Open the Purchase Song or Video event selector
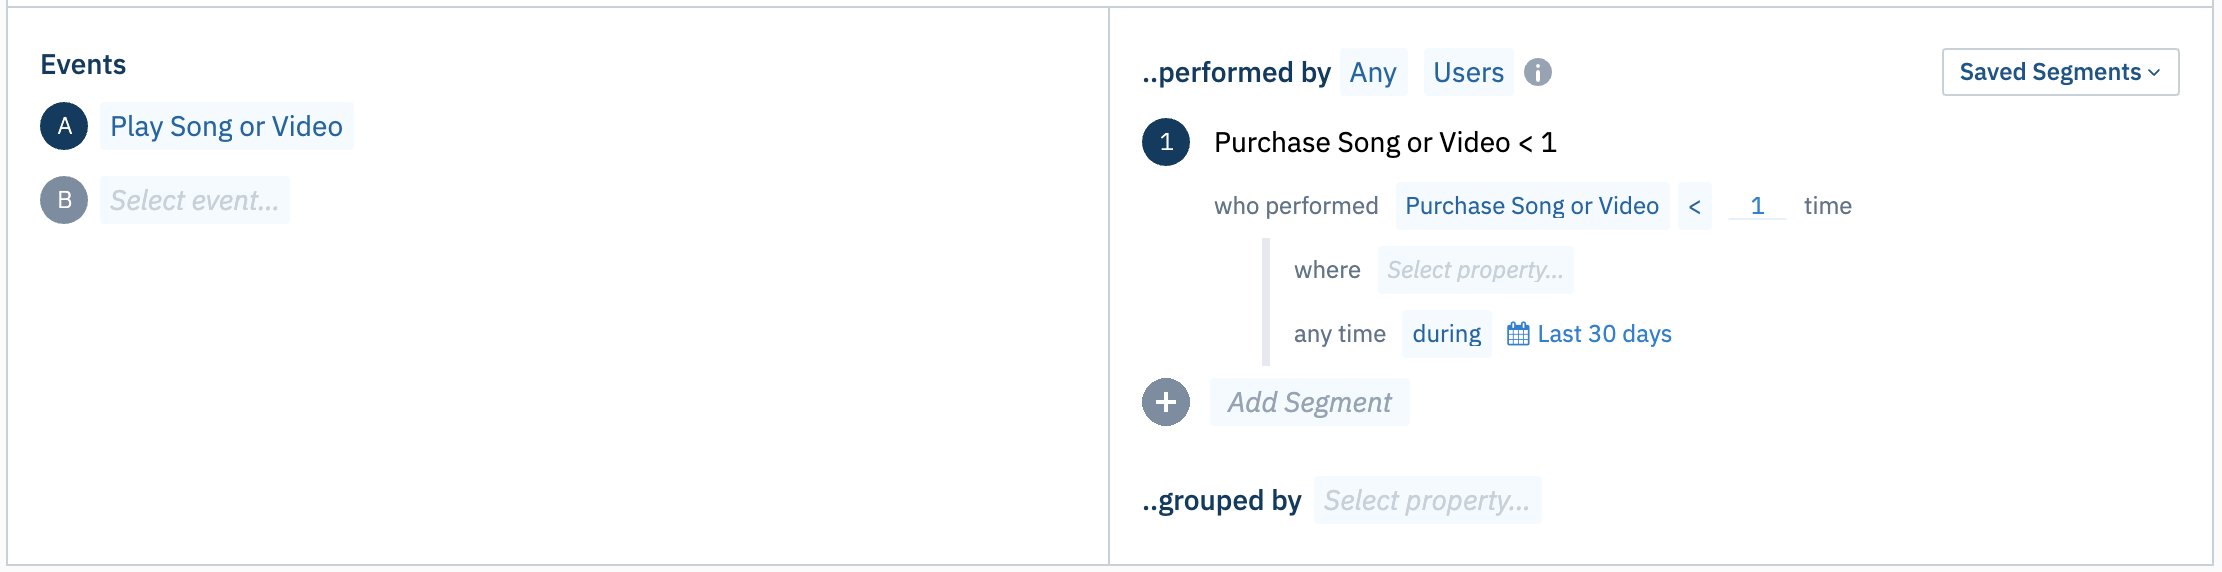The image size is (2222, 572). coord(1532,206)
